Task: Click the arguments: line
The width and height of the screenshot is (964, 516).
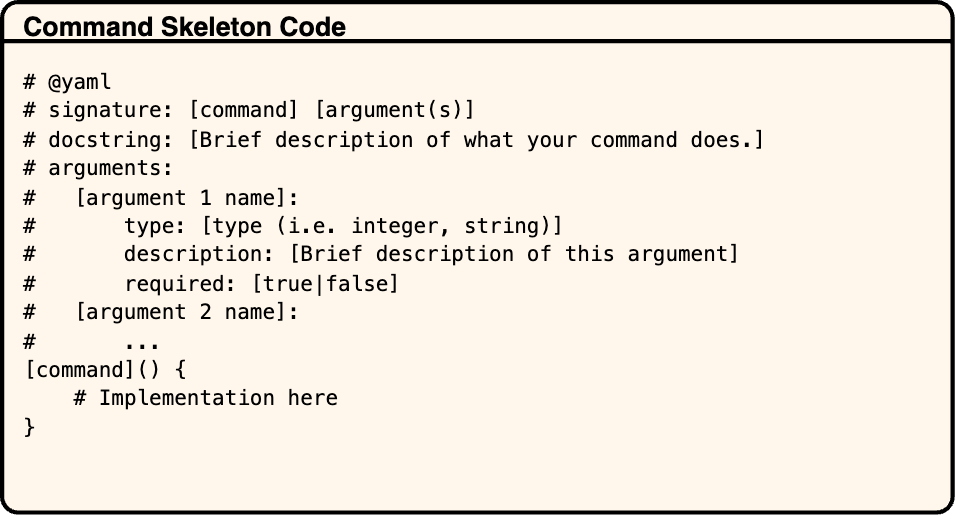Action: 98,168
